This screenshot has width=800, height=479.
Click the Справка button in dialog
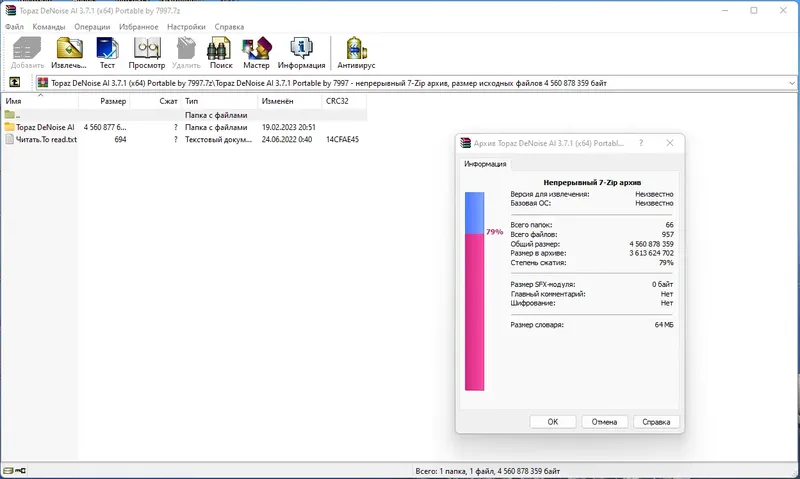(656, 422)
